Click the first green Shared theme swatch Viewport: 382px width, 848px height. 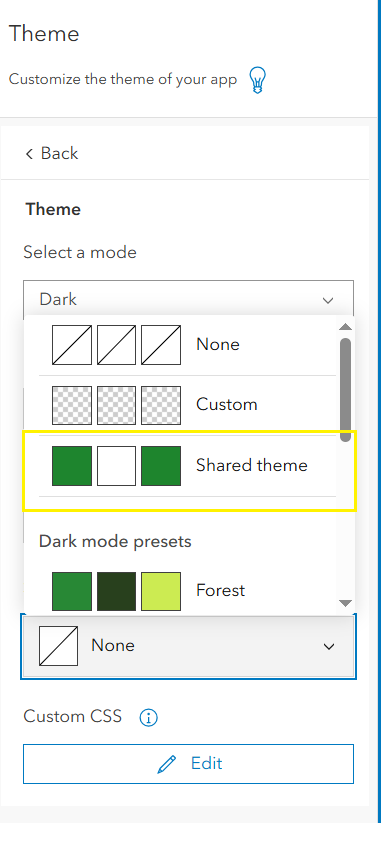[x=72, y=466]
